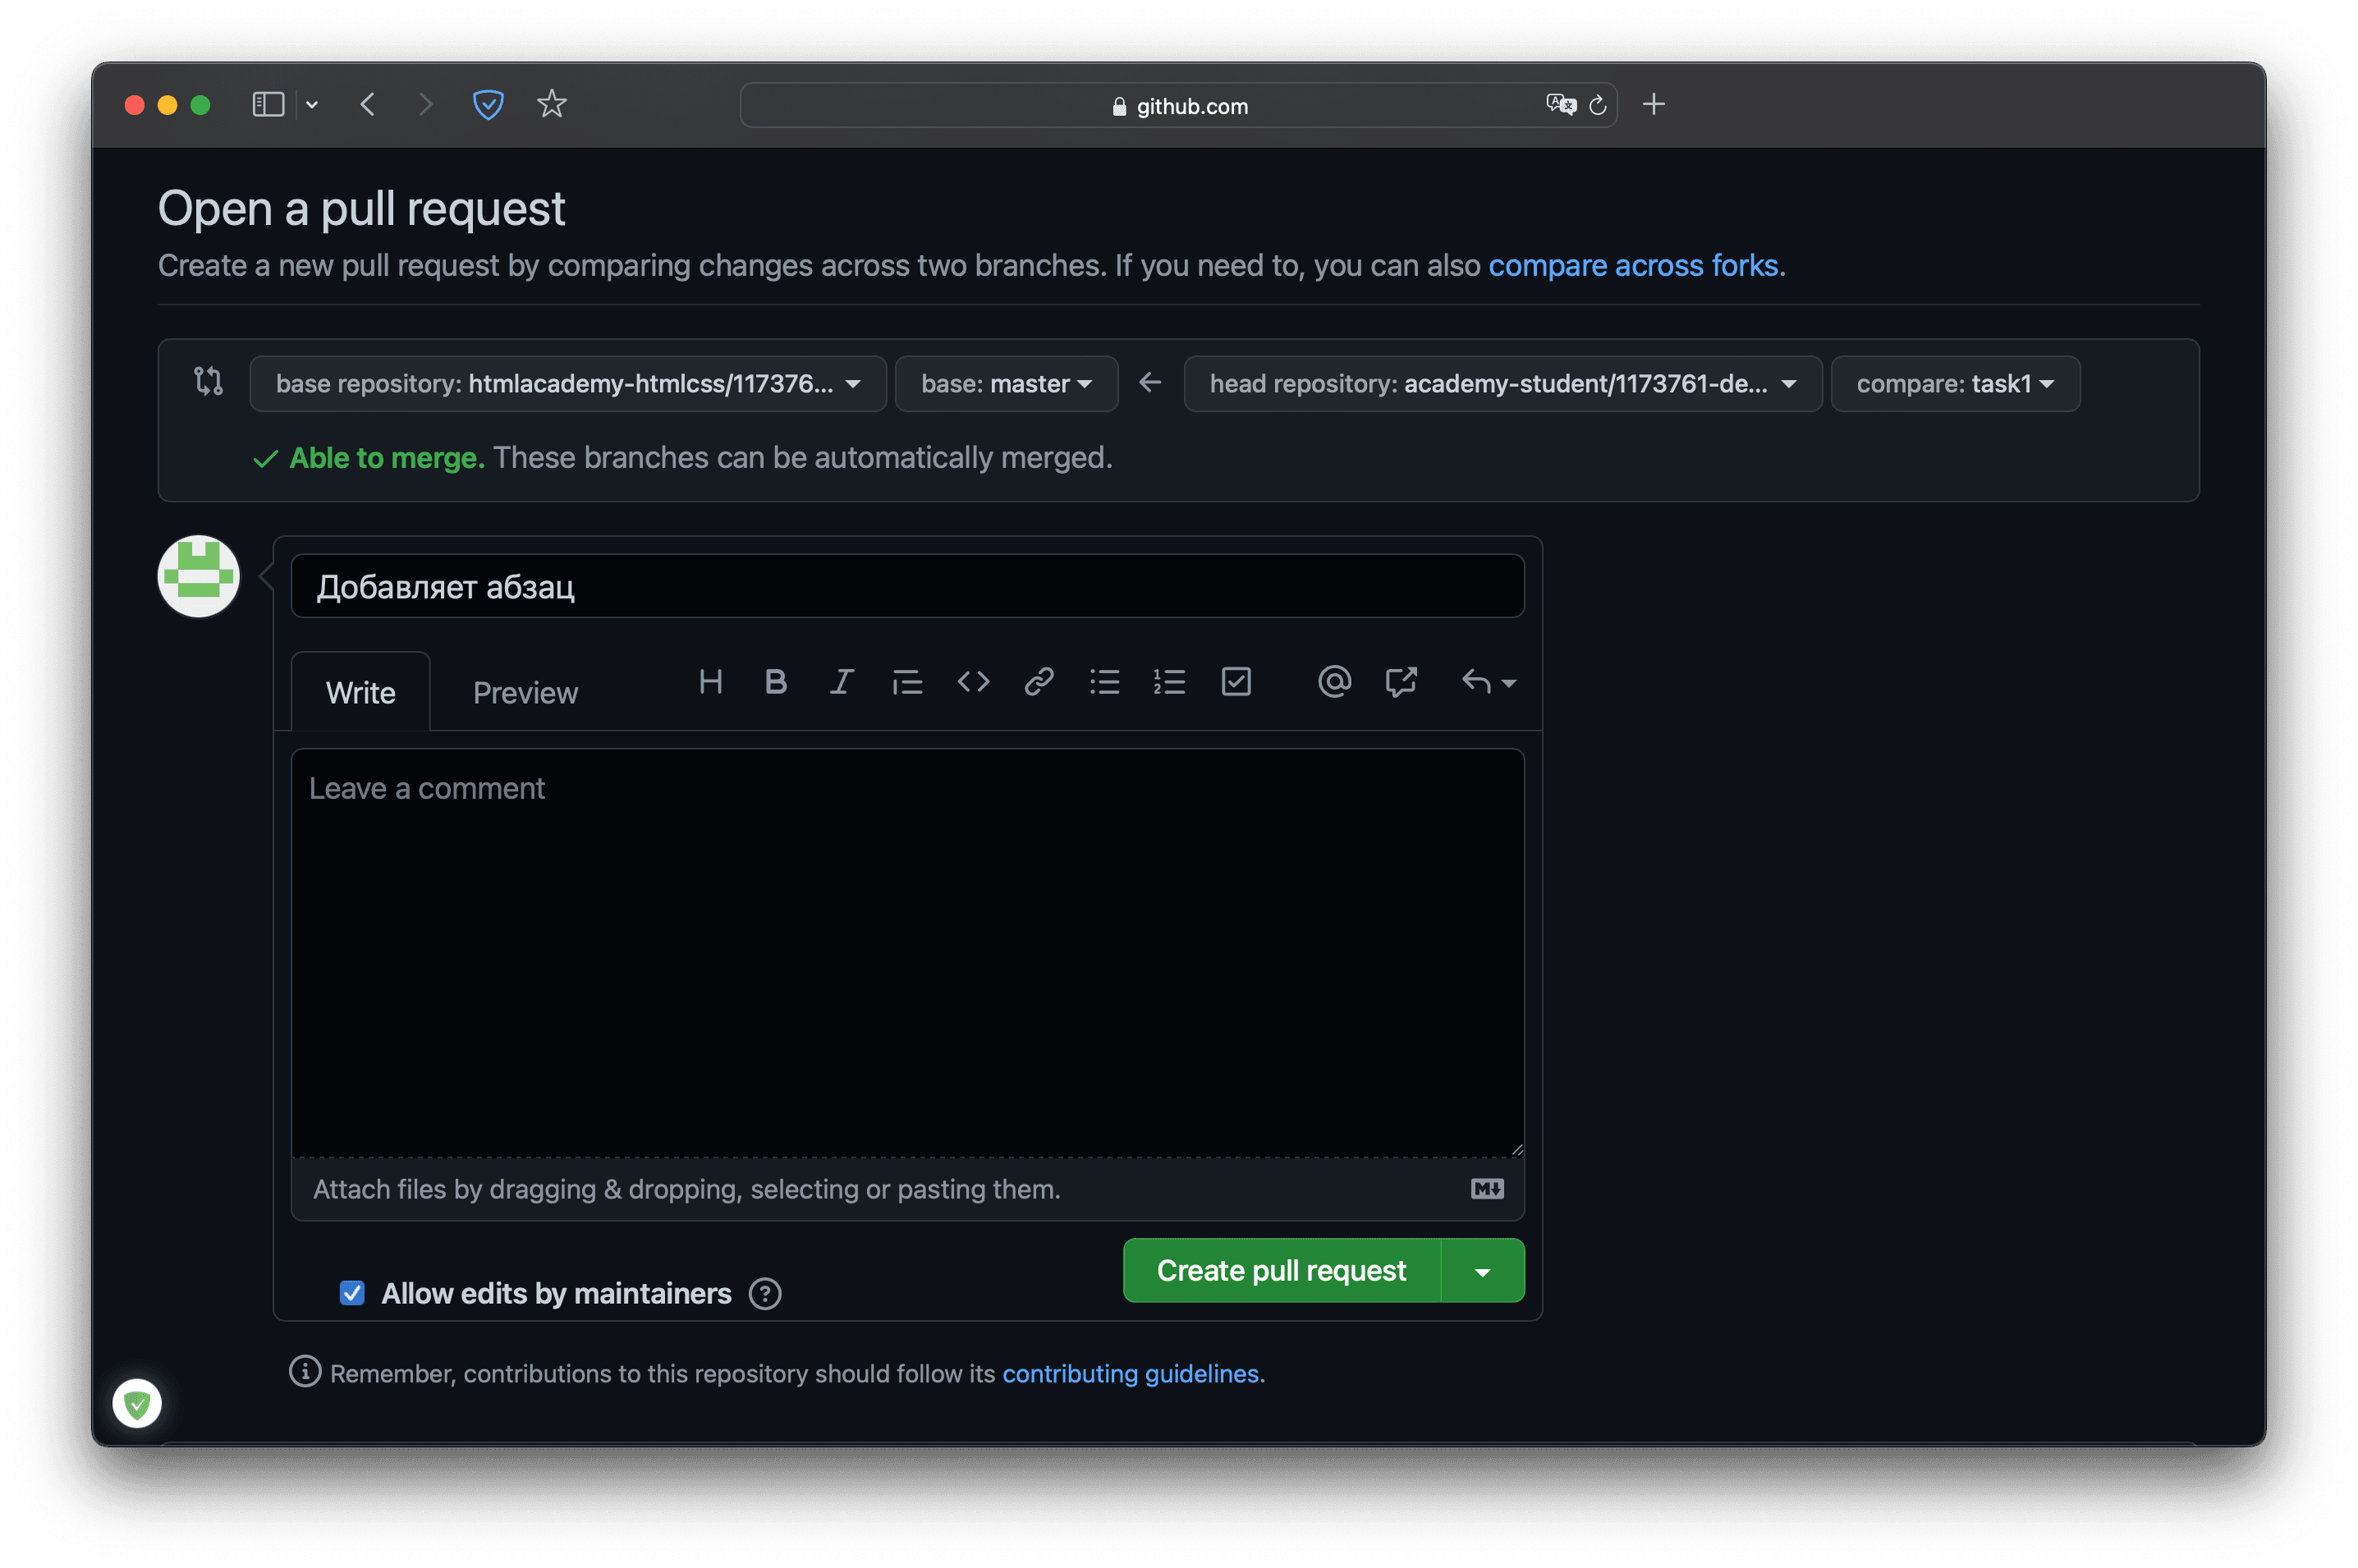Toggle Allow edits by maintainers checkbox
This screenshot has width=2358, height=1568.
pyautogui.click(x=350, y=1293)
